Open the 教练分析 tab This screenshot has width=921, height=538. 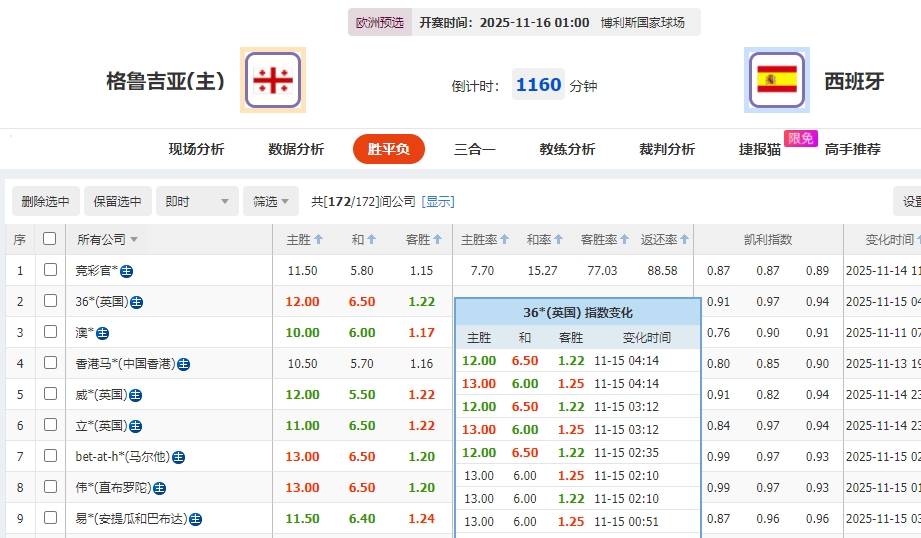pyautogui.click(x=567, y=149)
